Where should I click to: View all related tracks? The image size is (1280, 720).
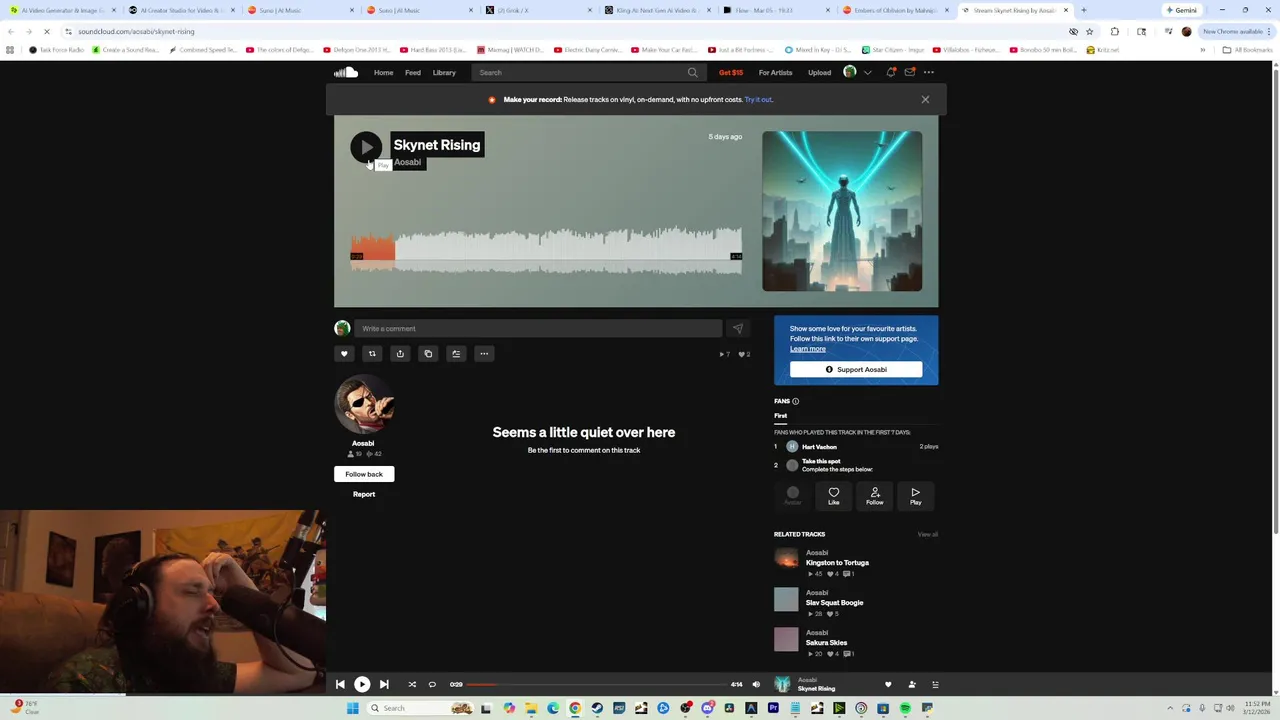(928, 534)
